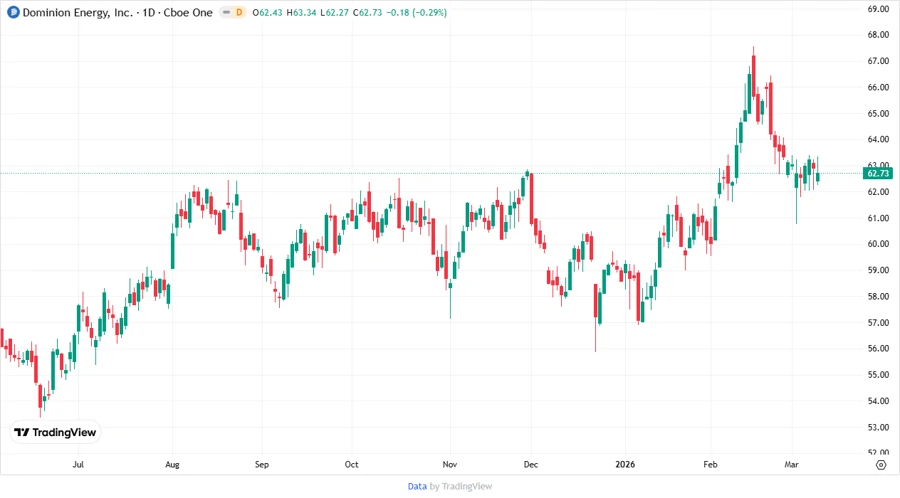Open the Data link below chart
The image size is (900, 498).
coord(417,486)
